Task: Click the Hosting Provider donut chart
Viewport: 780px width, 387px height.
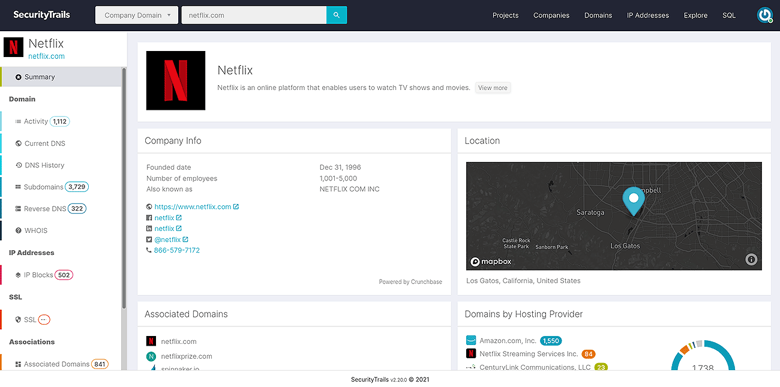Action: [702, 356]
